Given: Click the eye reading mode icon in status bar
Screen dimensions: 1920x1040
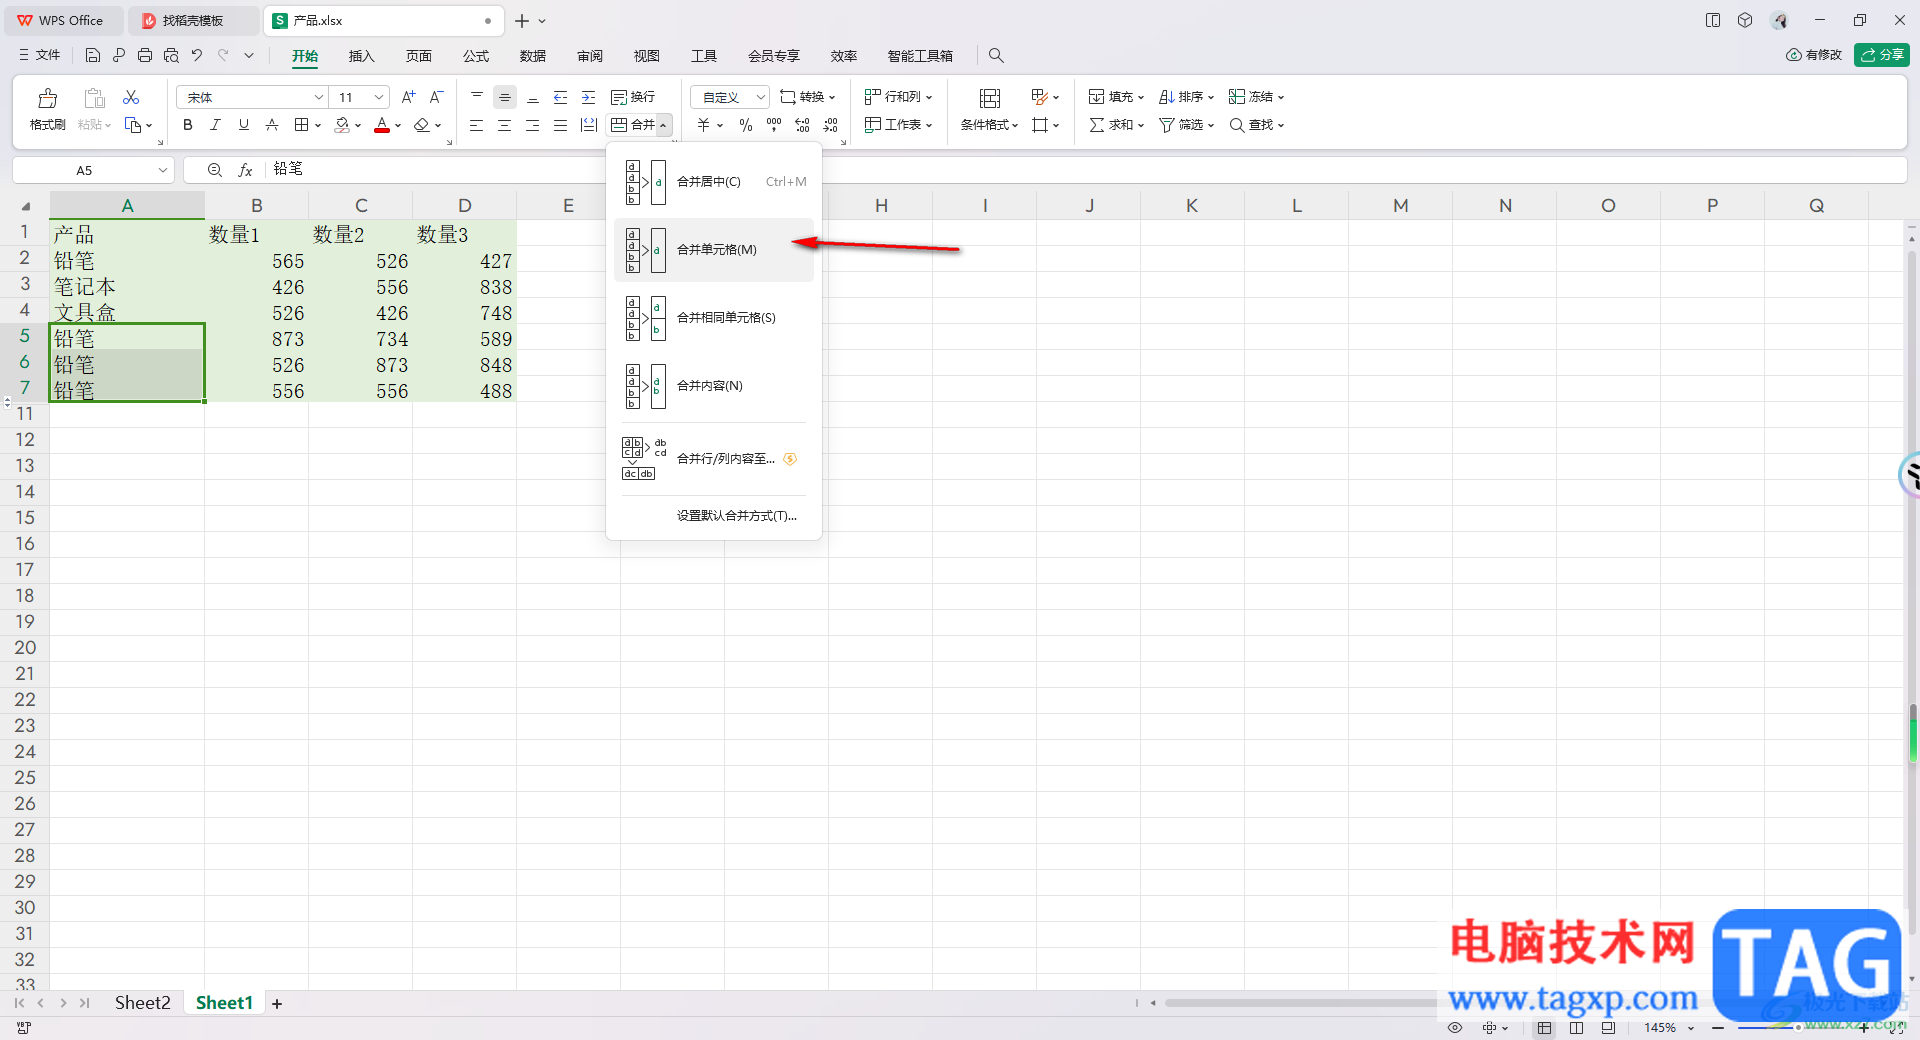Looking at the screenshot, I should pos(1455,1028).
